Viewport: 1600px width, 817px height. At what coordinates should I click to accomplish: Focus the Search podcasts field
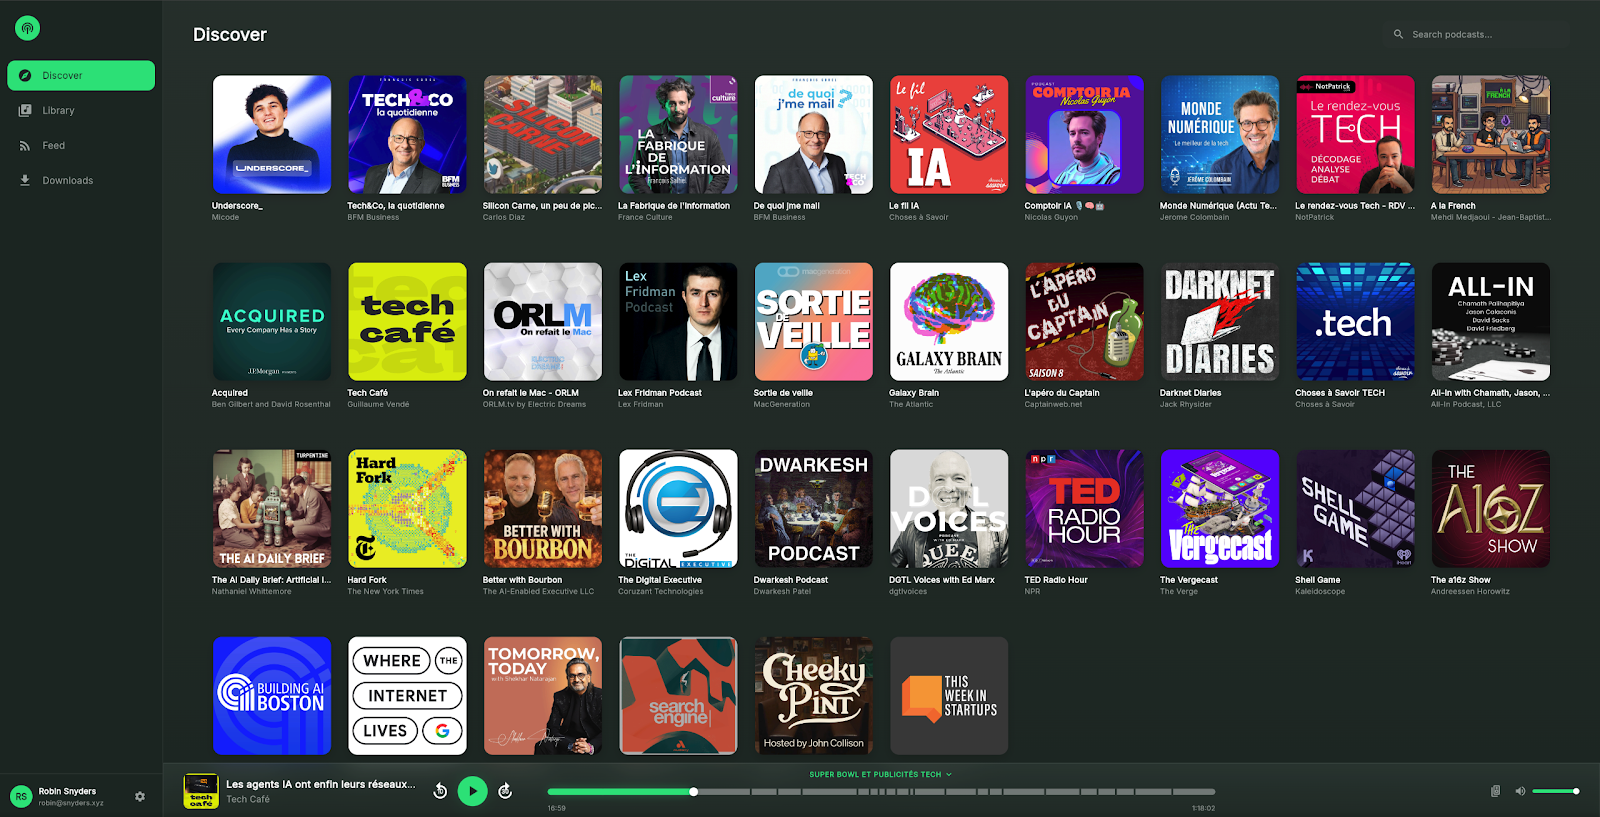[1479, 34]
